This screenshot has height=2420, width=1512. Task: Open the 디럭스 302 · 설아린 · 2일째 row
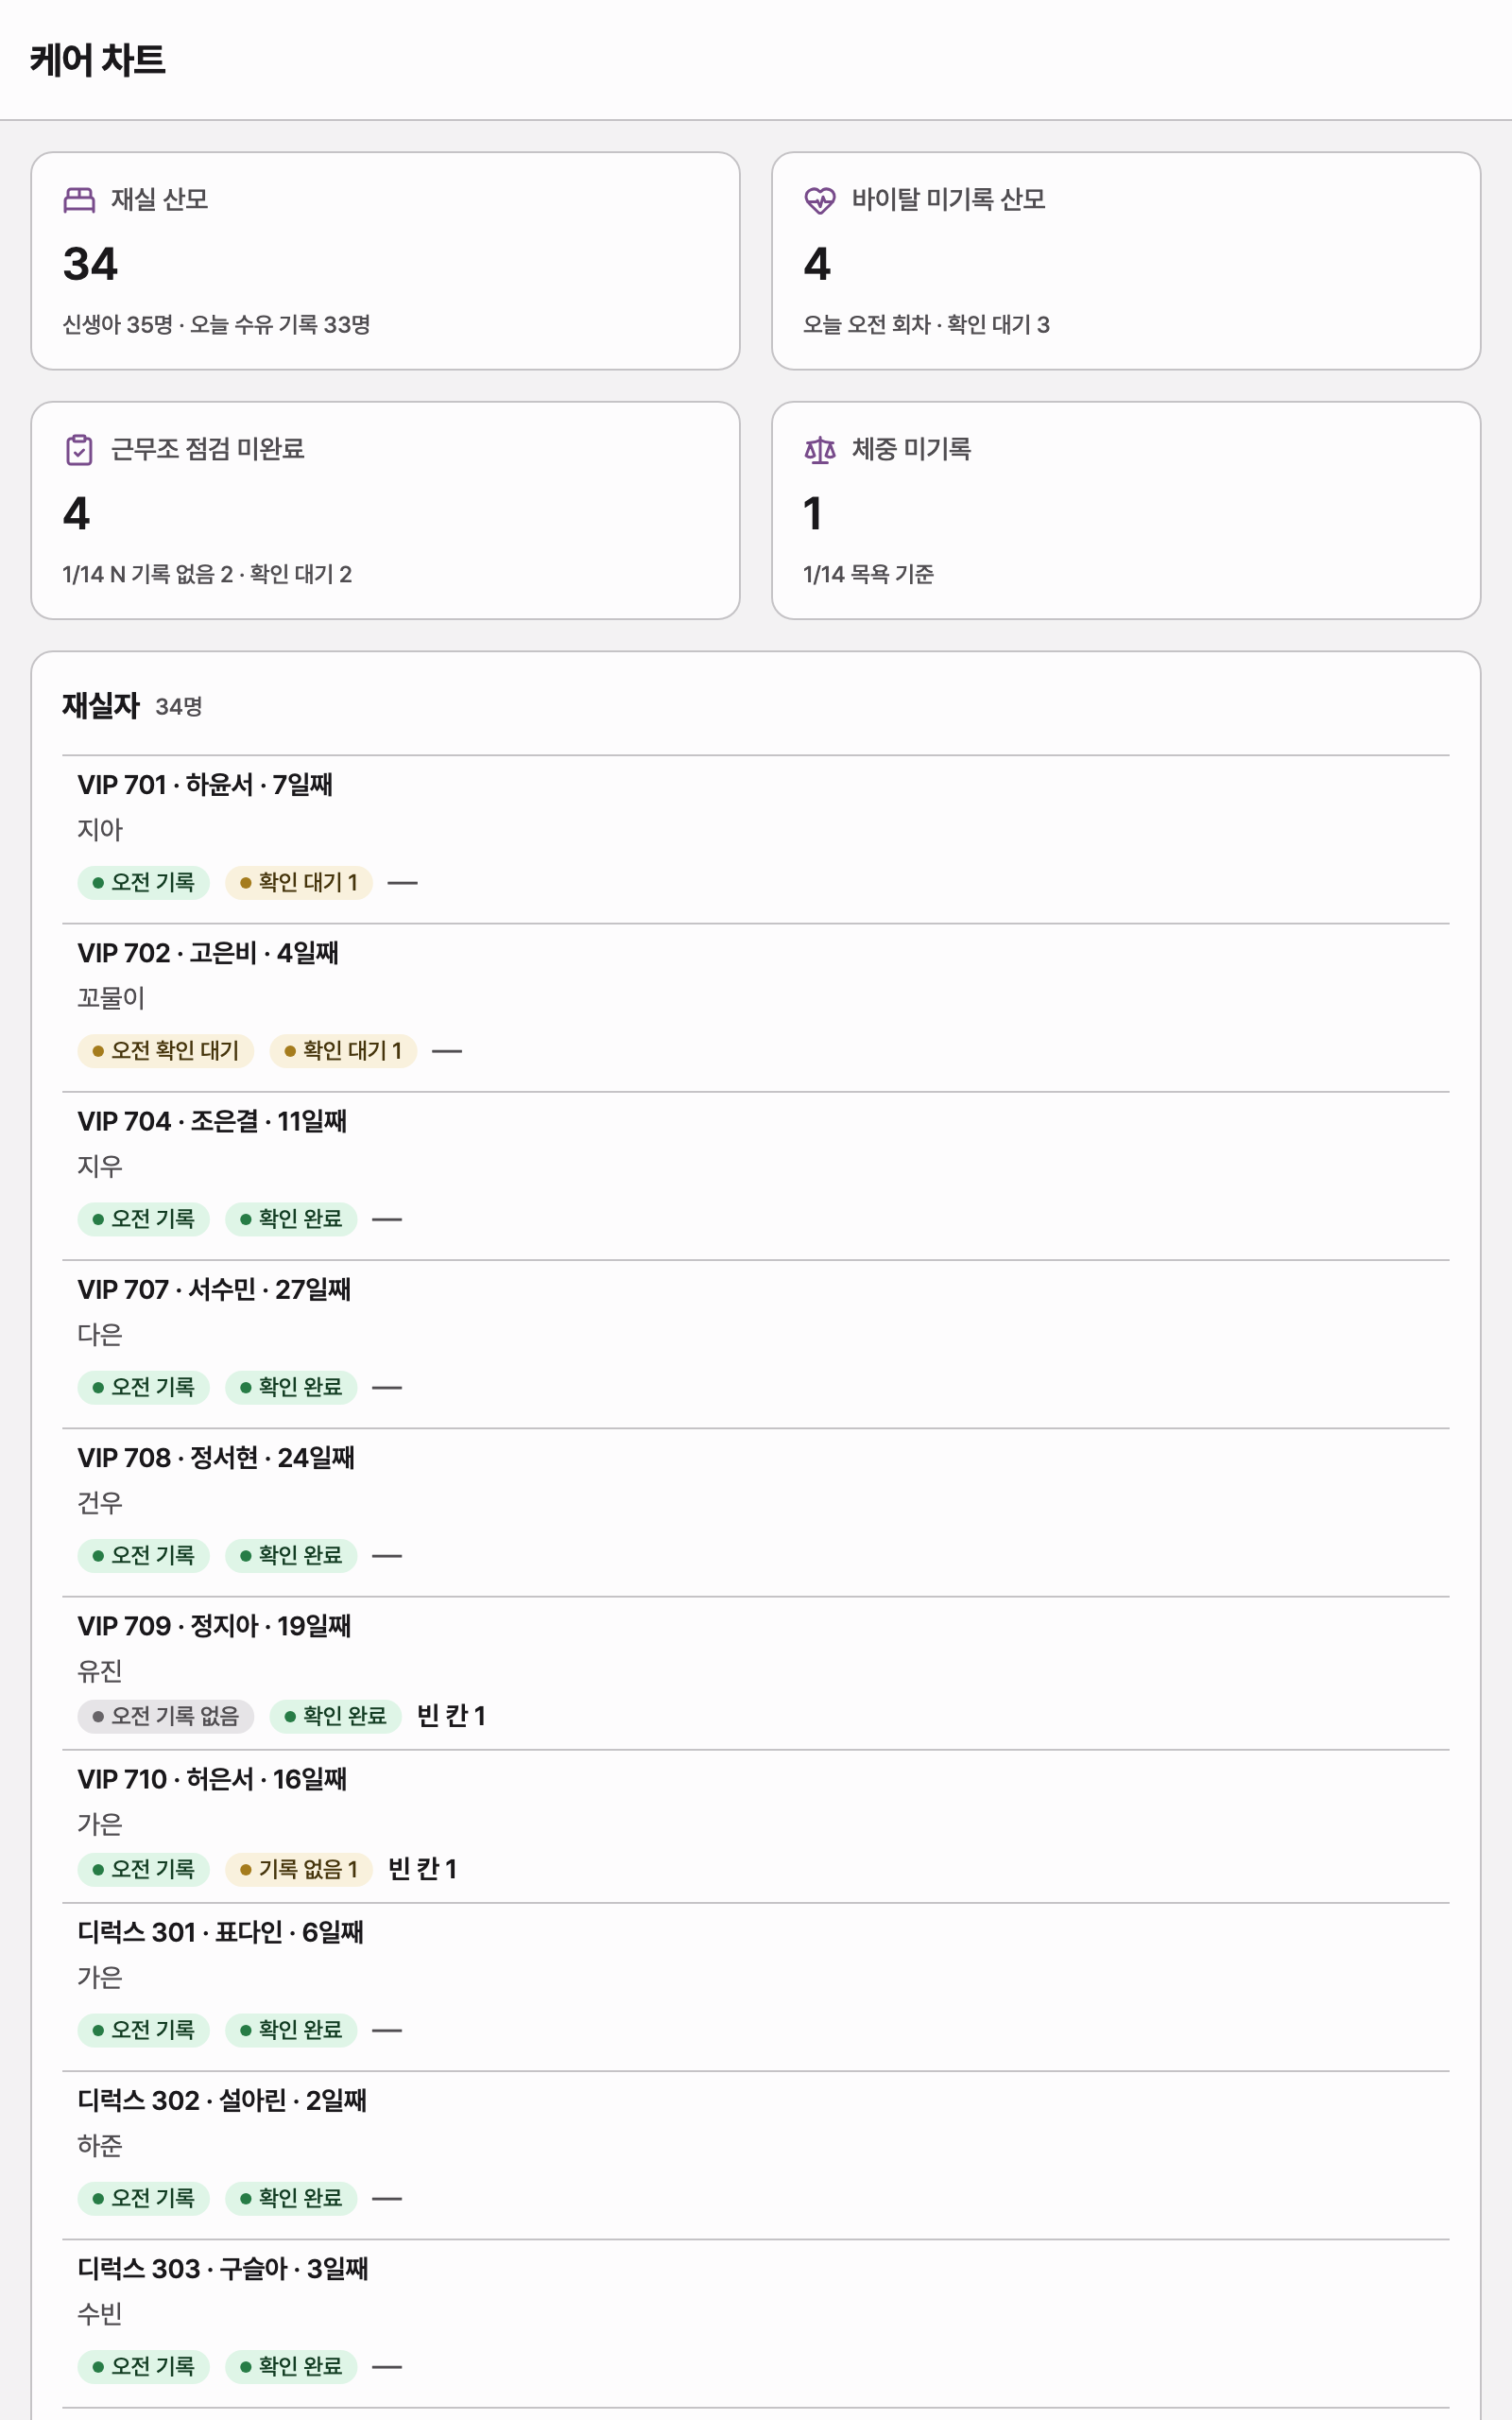756,2155
